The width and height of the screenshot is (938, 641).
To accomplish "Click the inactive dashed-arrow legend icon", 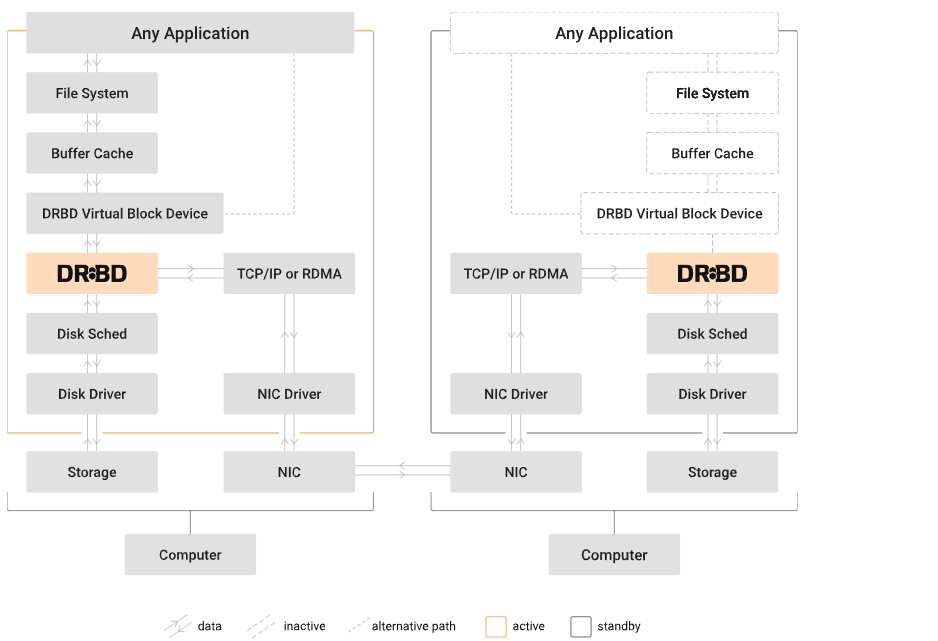I will click(x=262, y=627).
